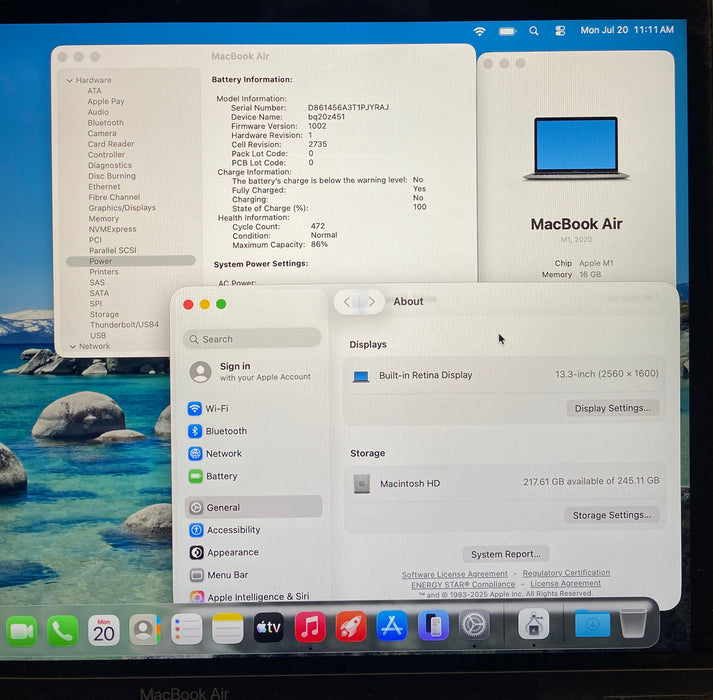Open the Downloads folder in Dock
Screen dimensions: 713x700
tap(592, 624)
